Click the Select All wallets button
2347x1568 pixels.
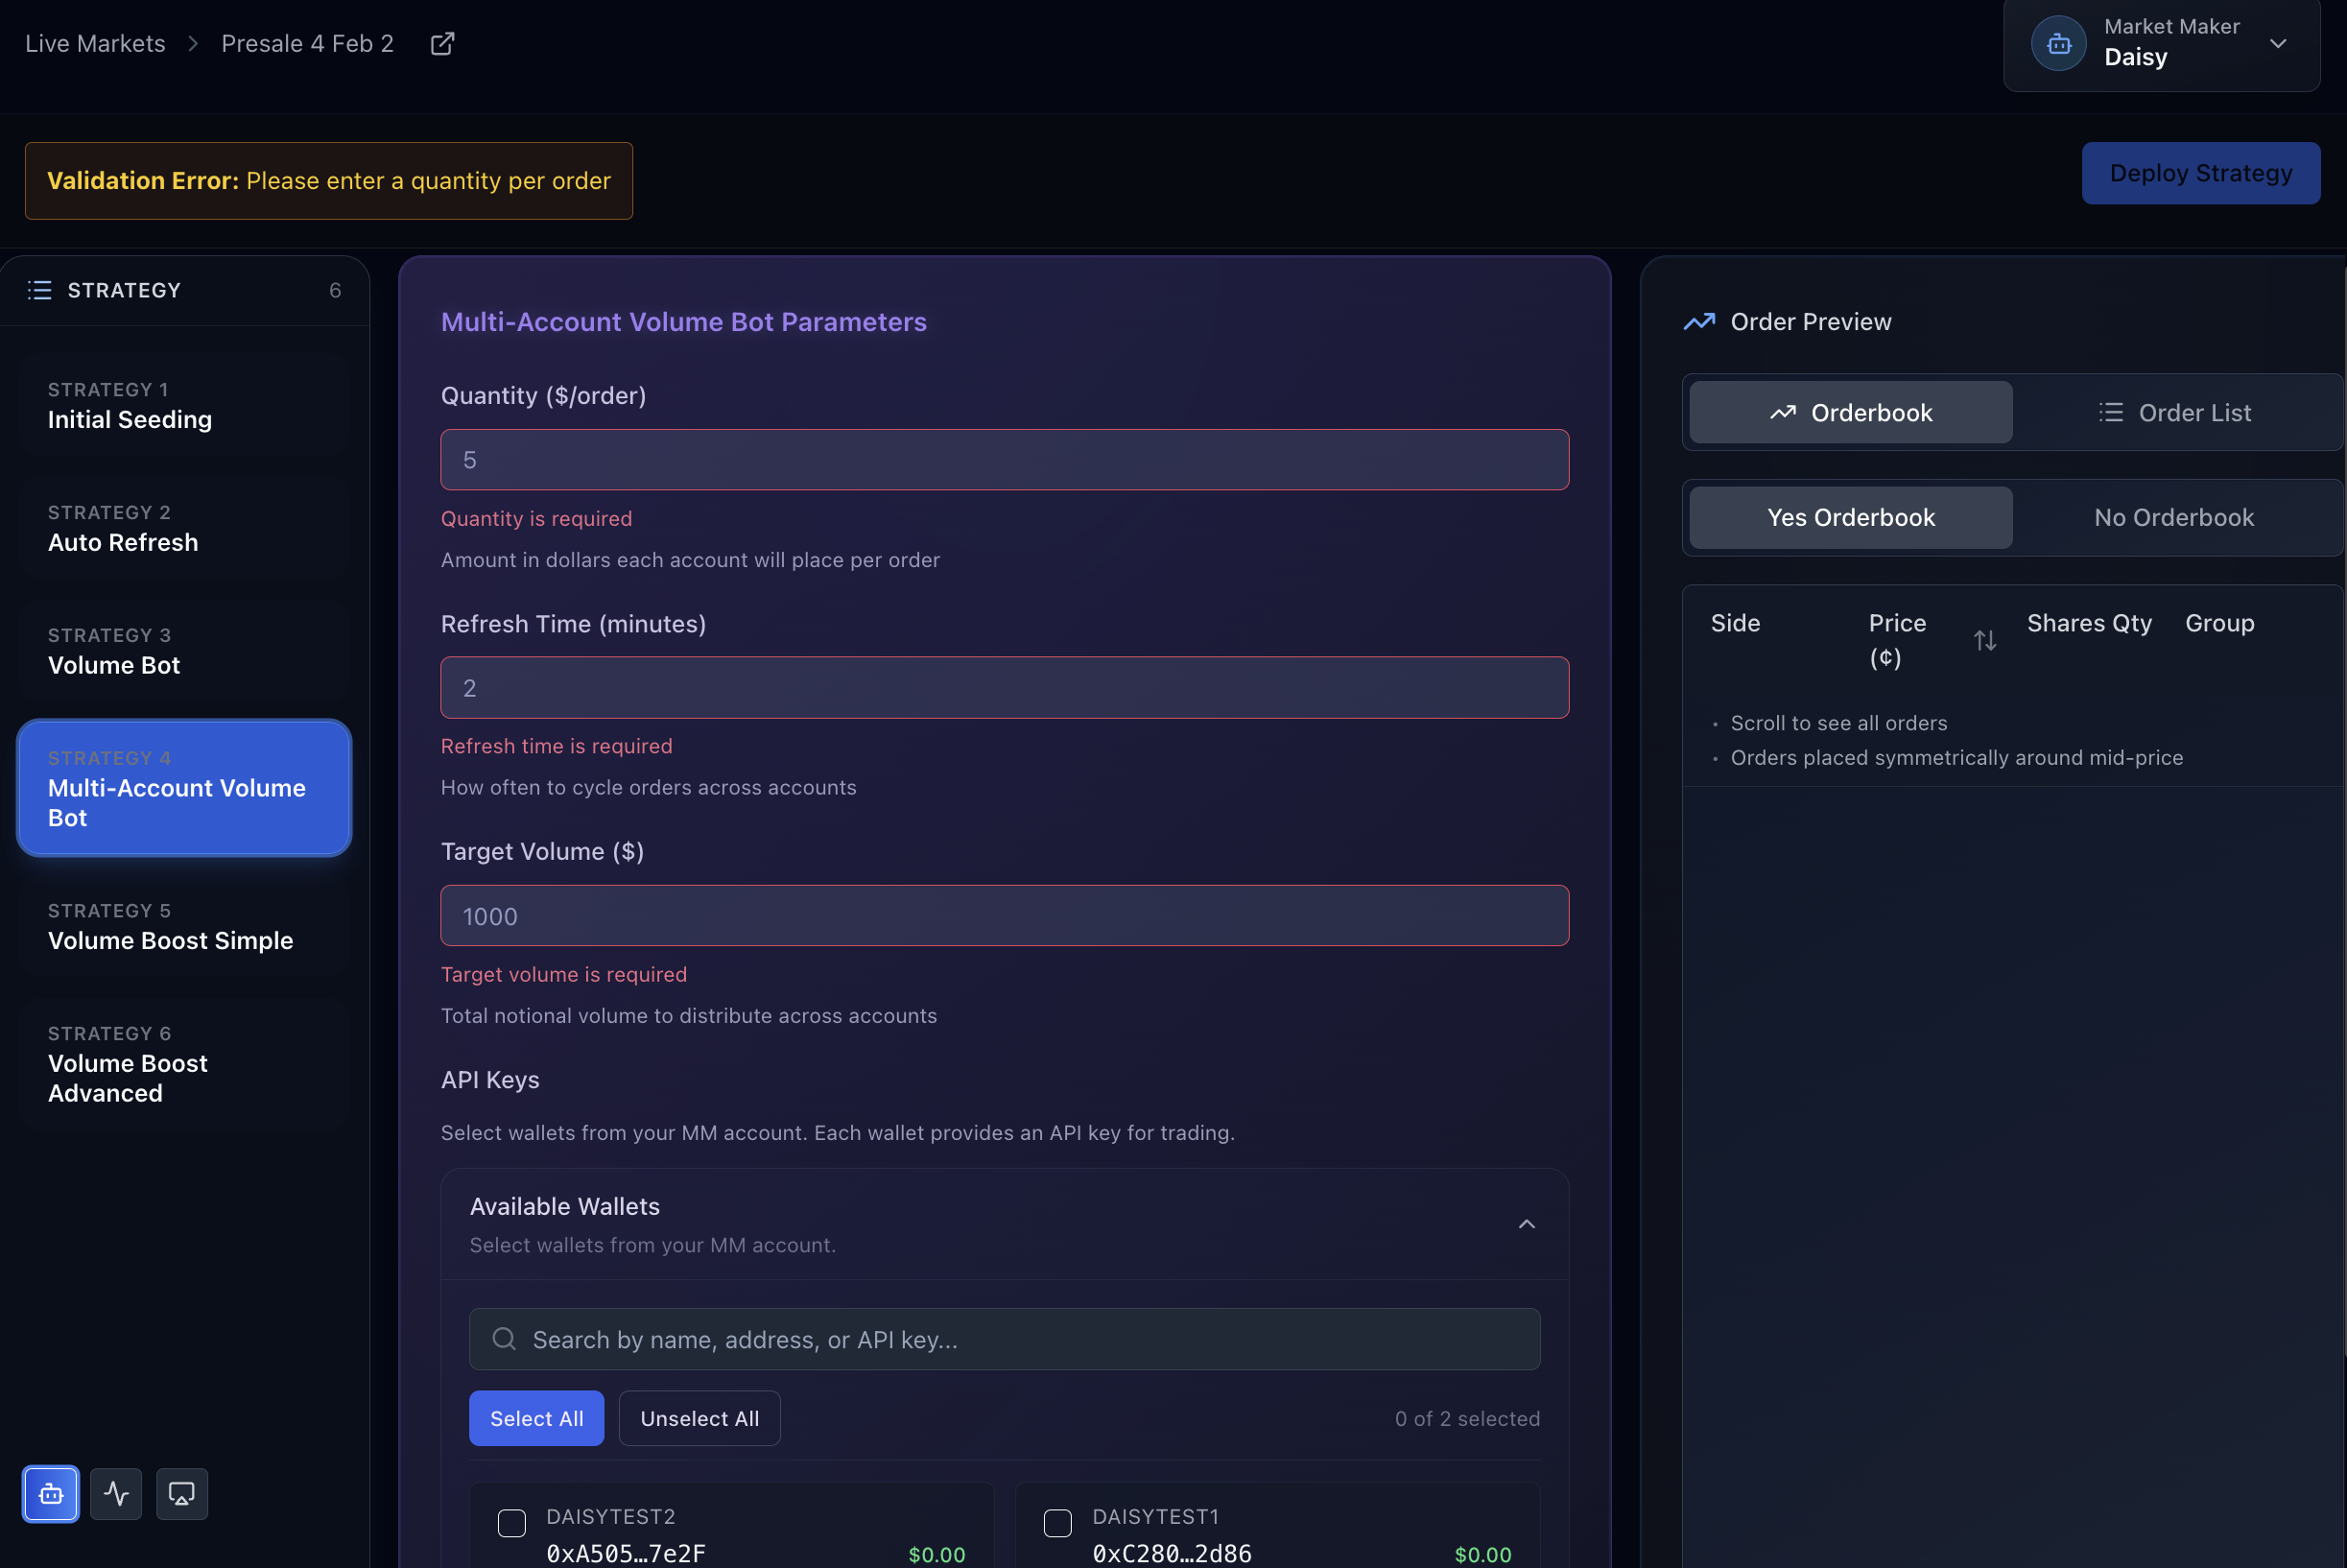pos(536,1417)
